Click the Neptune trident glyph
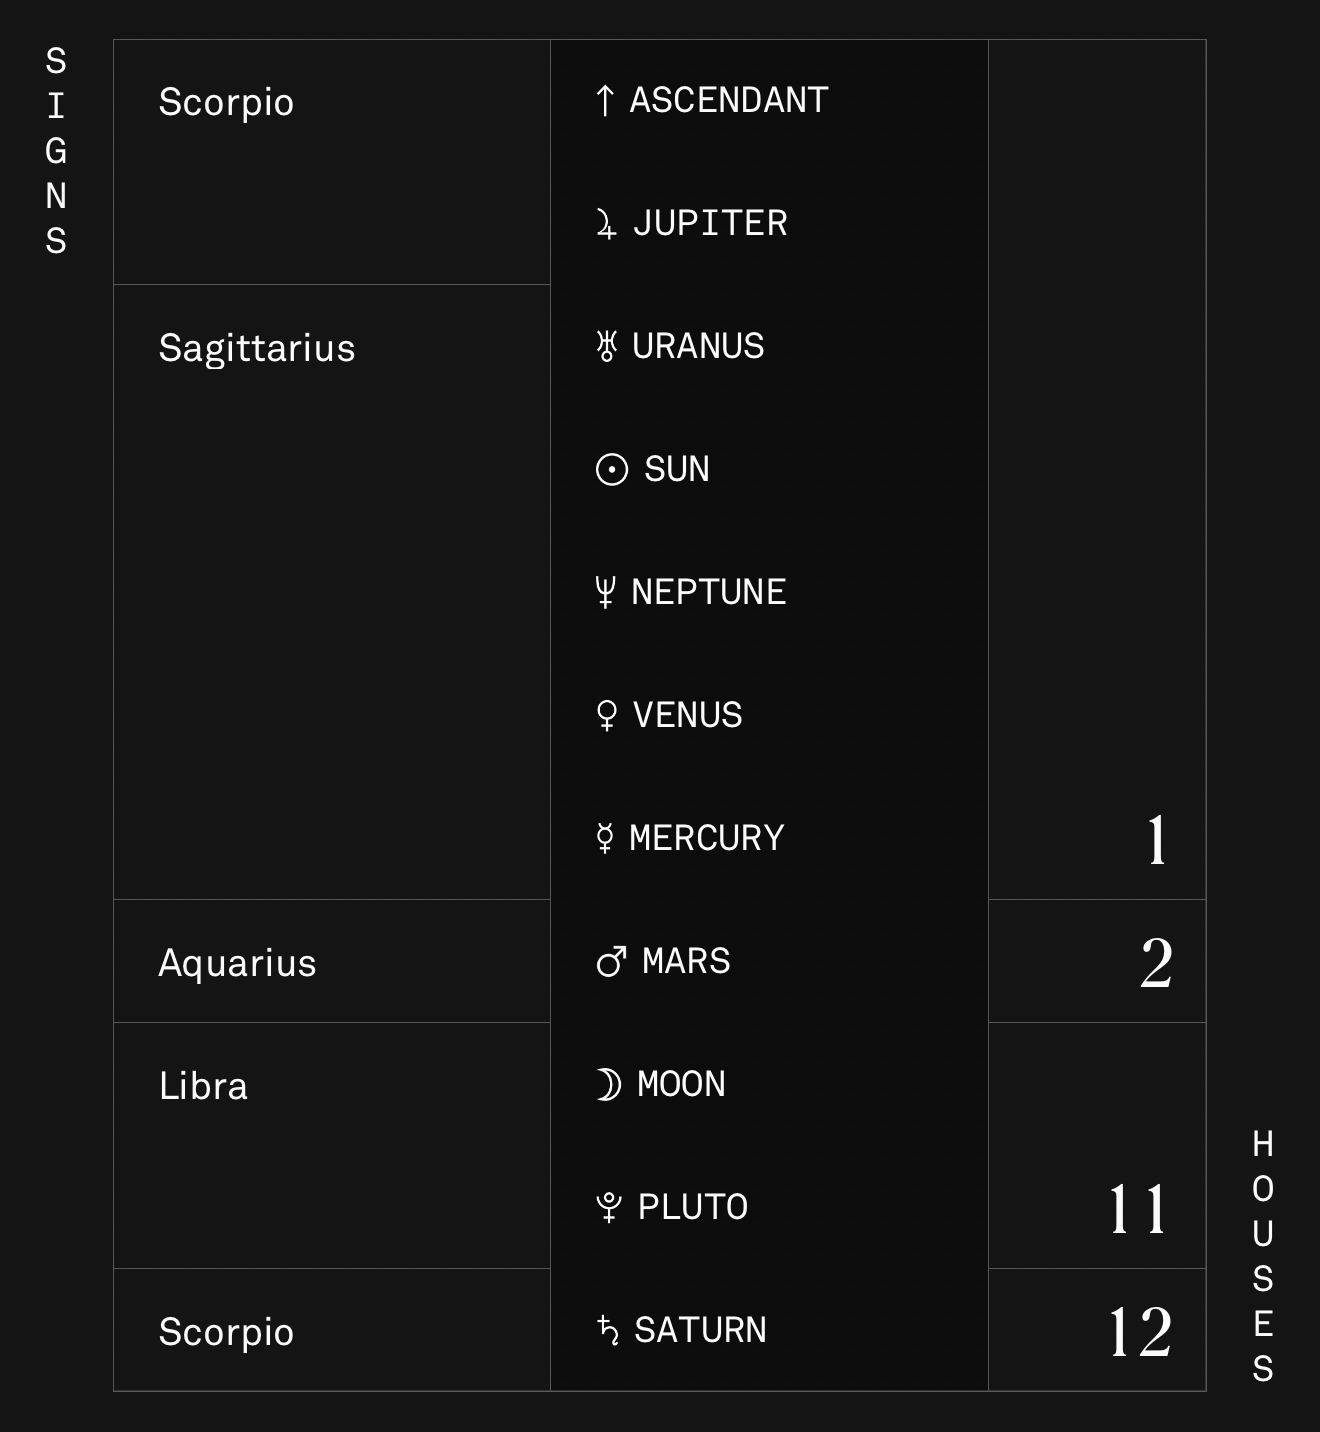 click(605, 592)
